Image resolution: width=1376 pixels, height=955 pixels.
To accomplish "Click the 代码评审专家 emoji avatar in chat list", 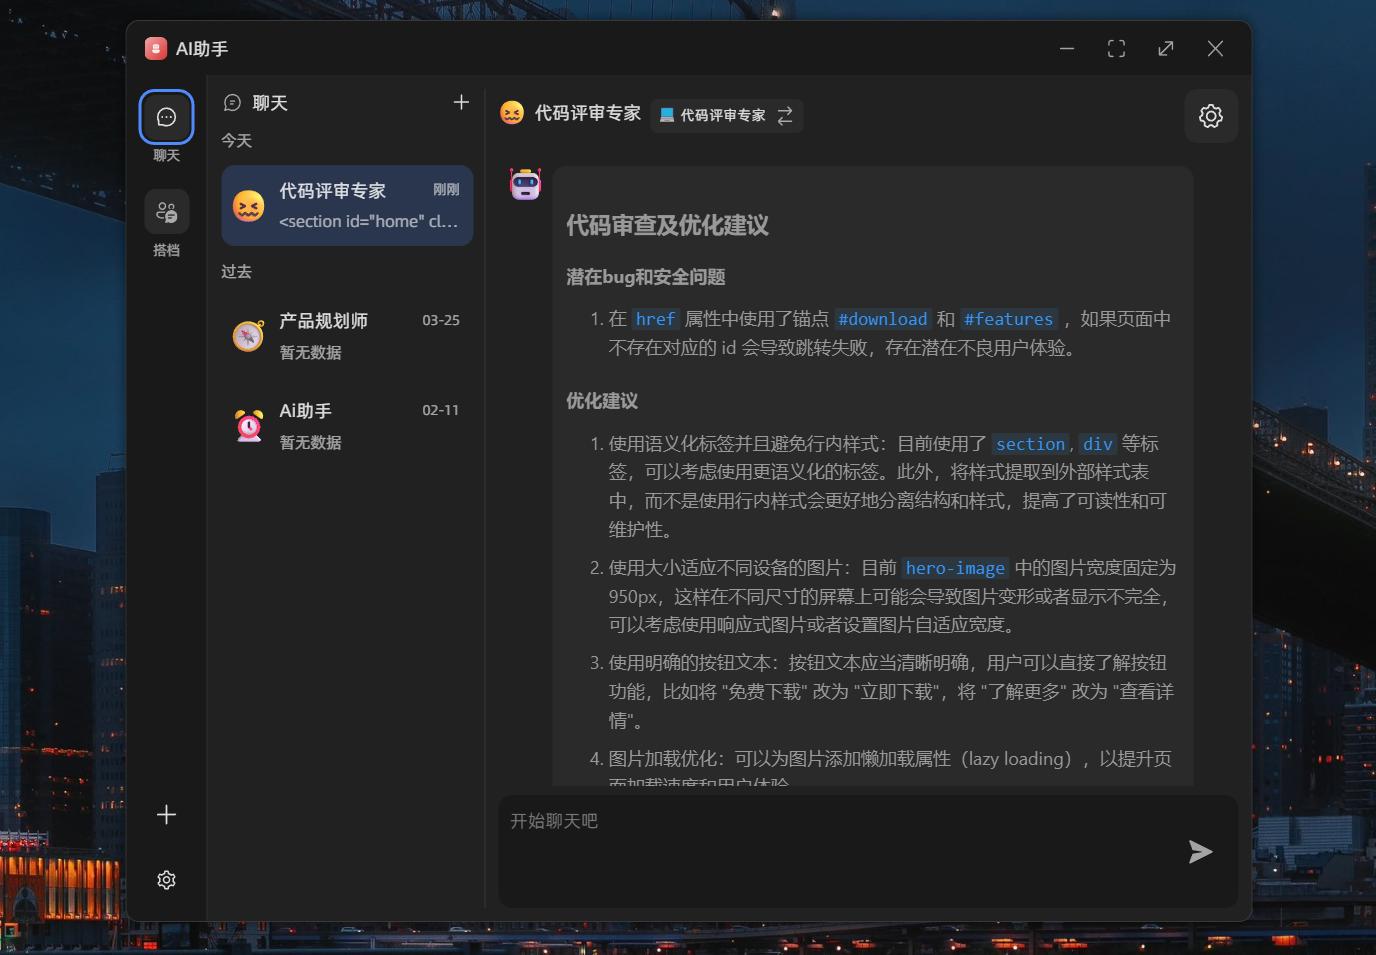I will [x=248, y=206].
